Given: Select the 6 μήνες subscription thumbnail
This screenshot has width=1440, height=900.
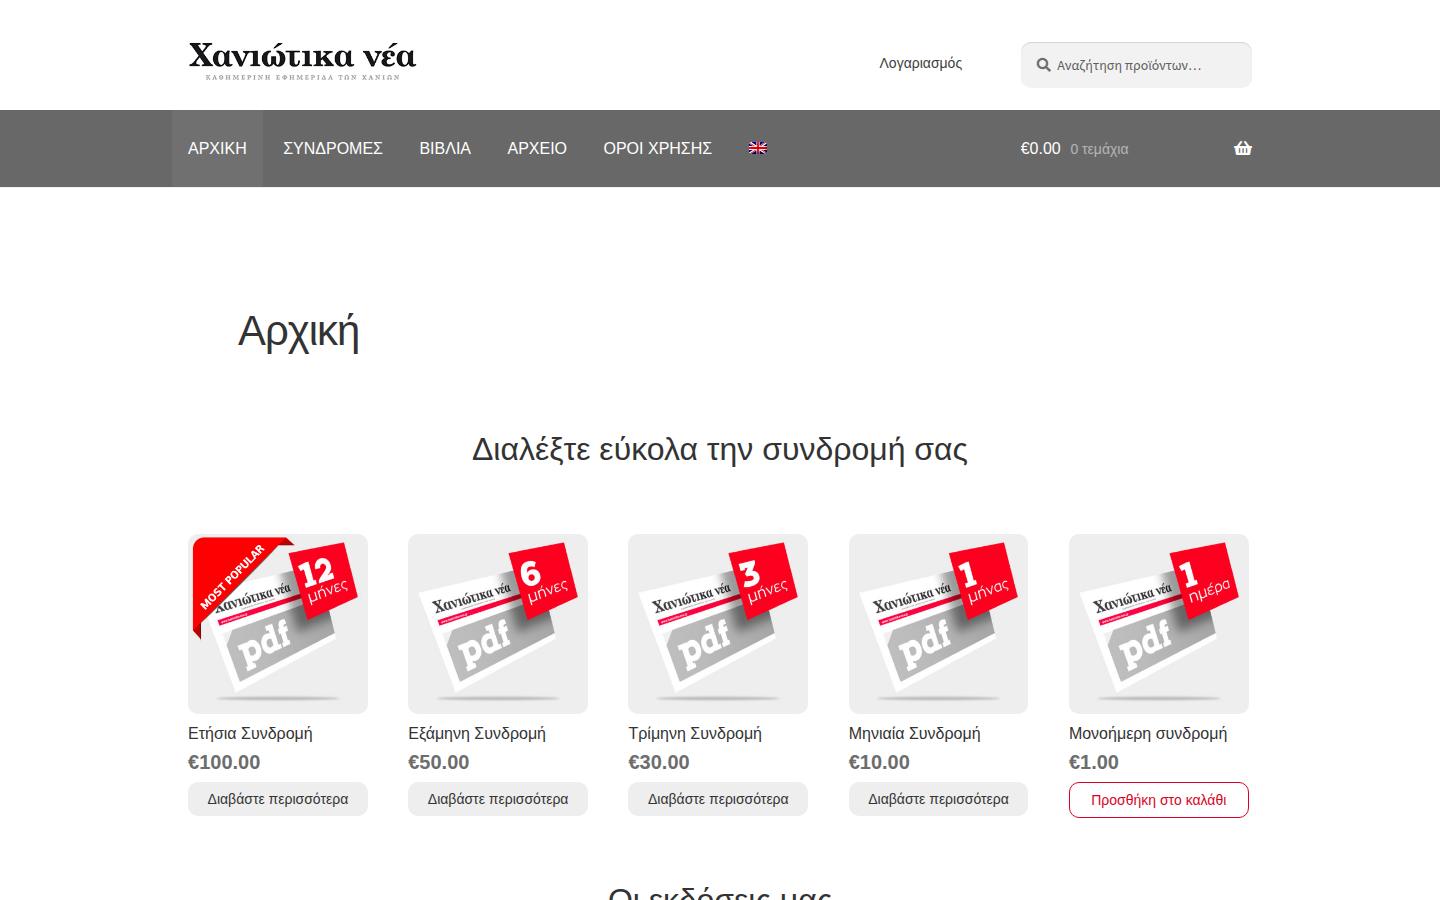Looking at the screenshot, I should click(498, 624).
